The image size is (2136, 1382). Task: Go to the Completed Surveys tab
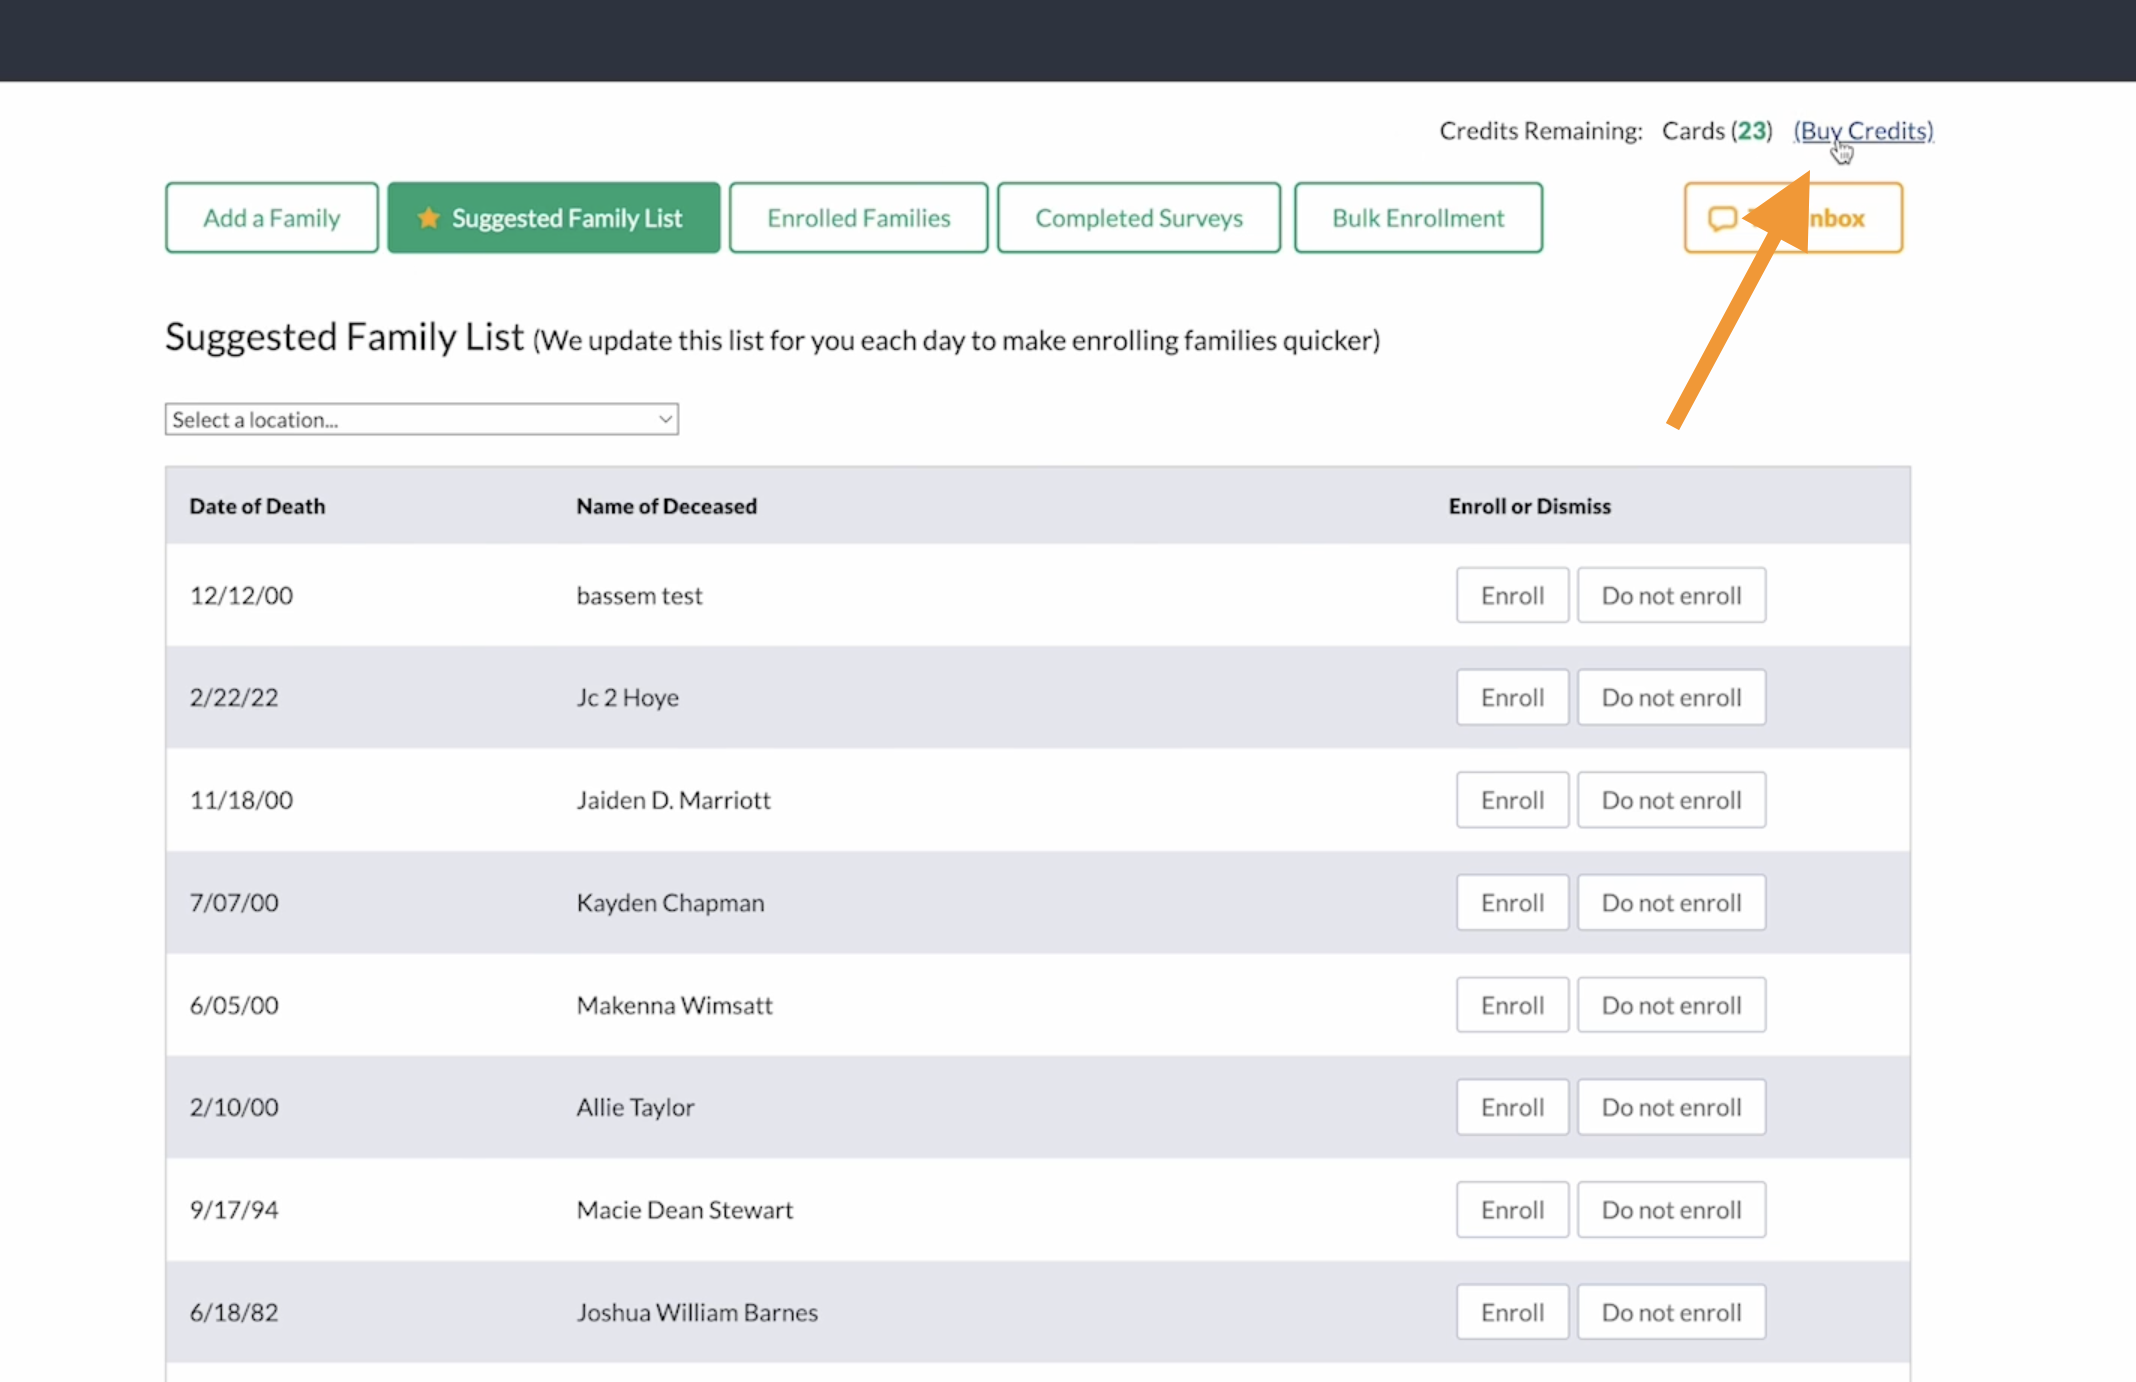point(1138,218)
